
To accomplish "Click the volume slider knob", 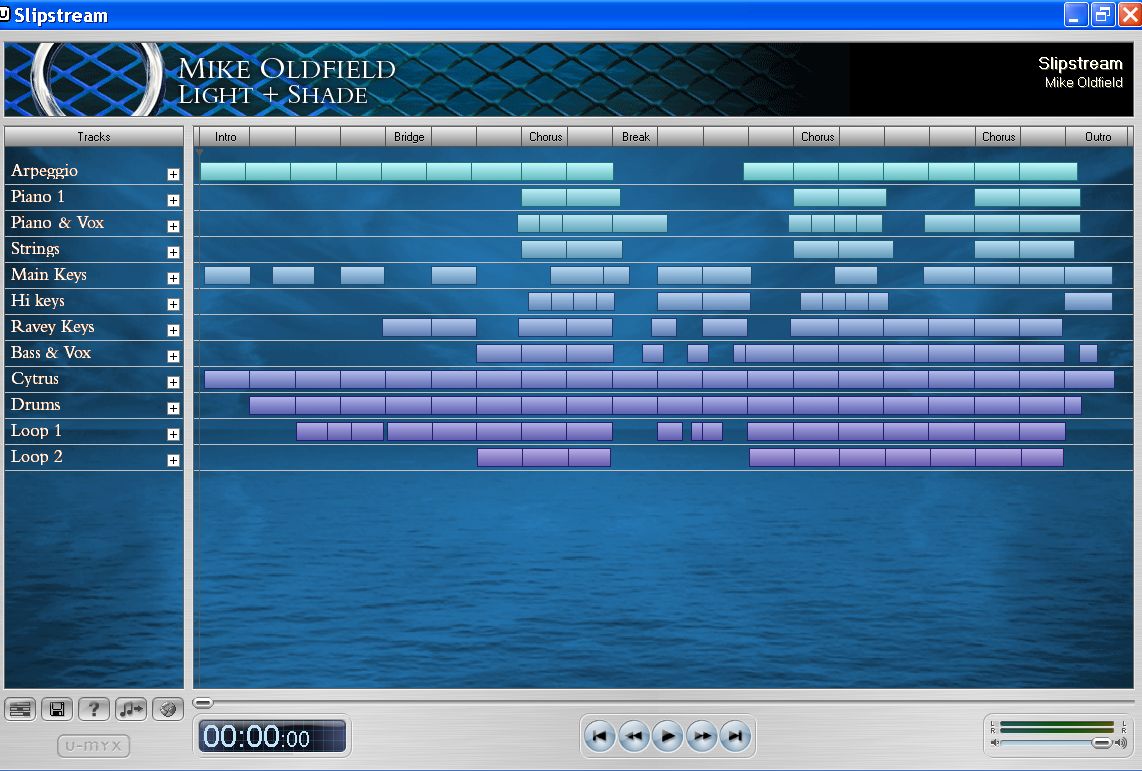I will coord(1102,743).
